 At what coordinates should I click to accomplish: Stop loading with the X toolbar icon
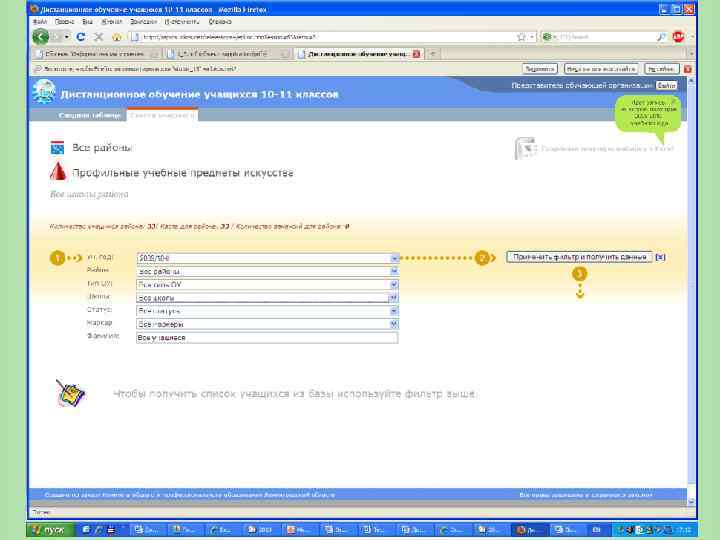tap(98, 37)
